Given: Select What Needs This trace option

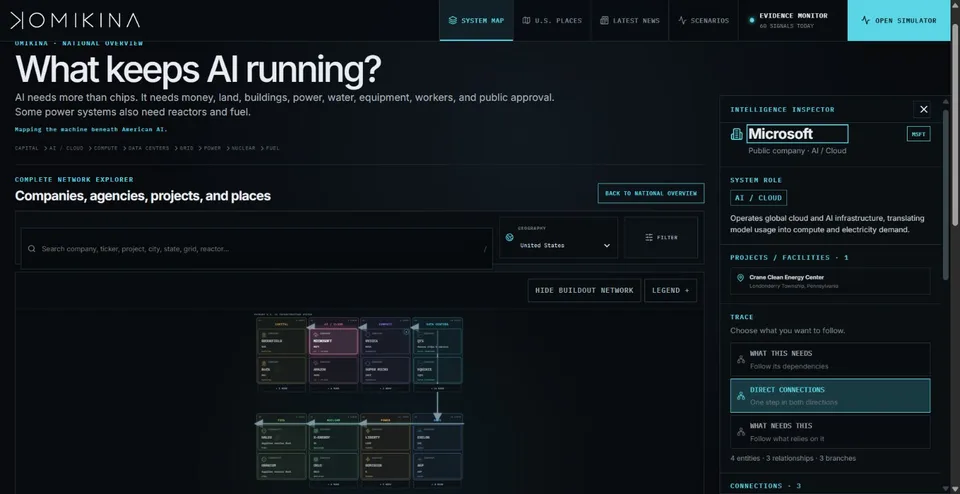Looking at the screenshot, I should point(830,432).
